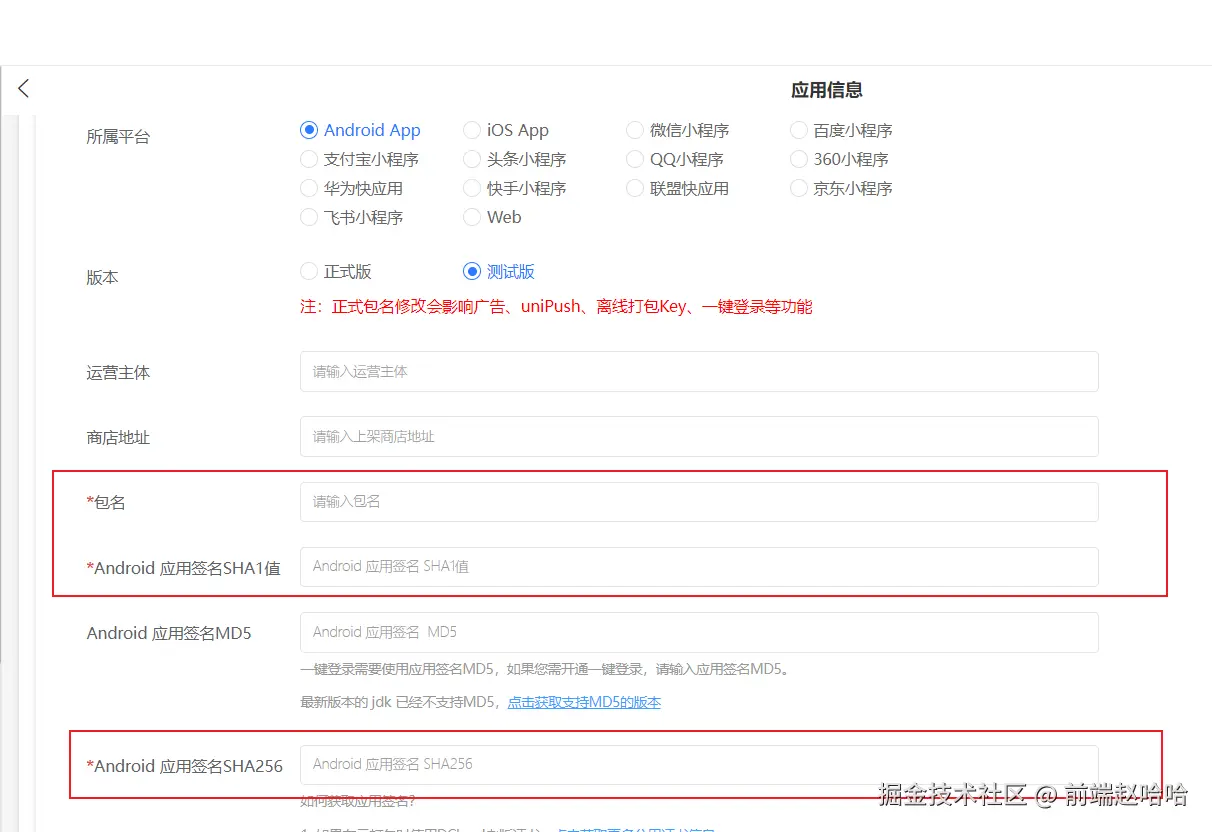Choose 华为快应用 radio option
The width and height of the screenshot is (1212, 832).
351,188
